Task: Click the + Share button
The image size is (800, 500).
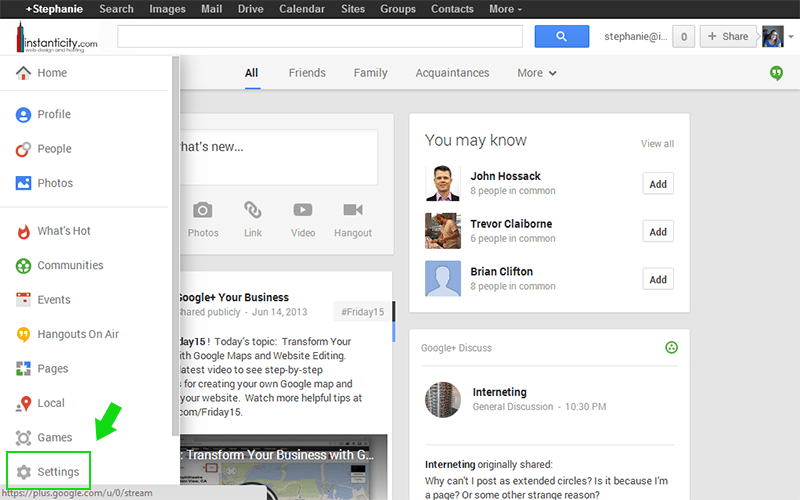Action: click(728, 36)
